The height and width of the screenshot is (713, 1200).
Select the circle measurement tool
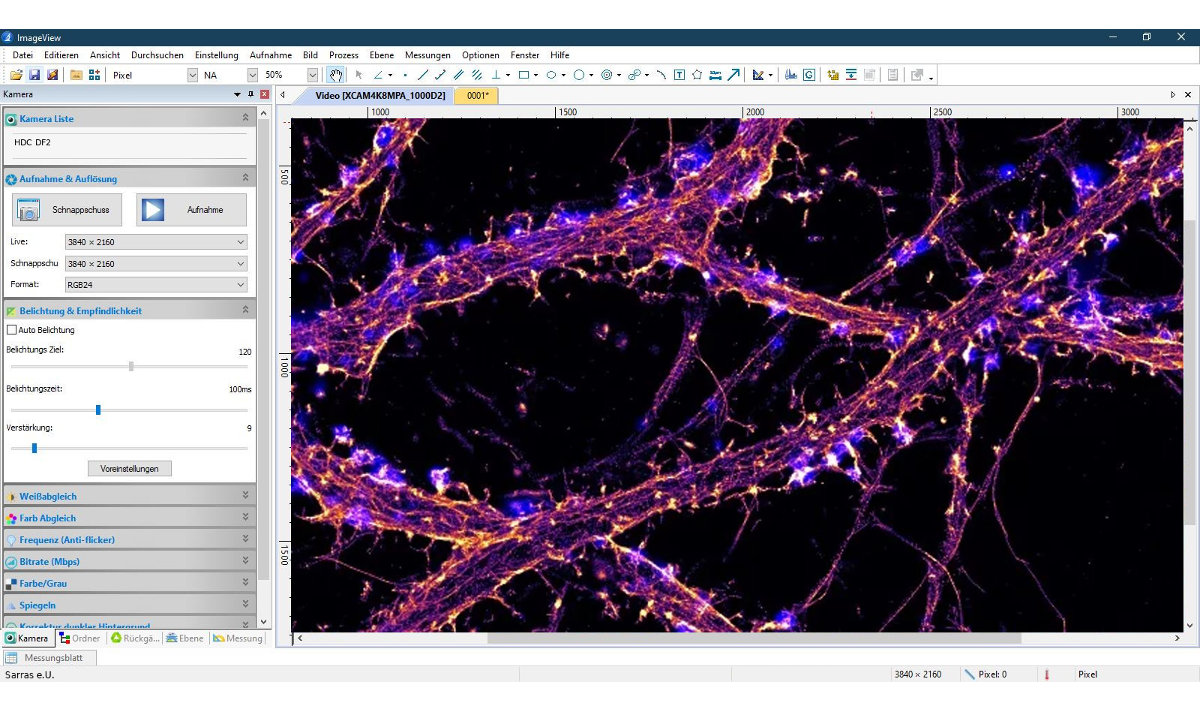point(579,74)
